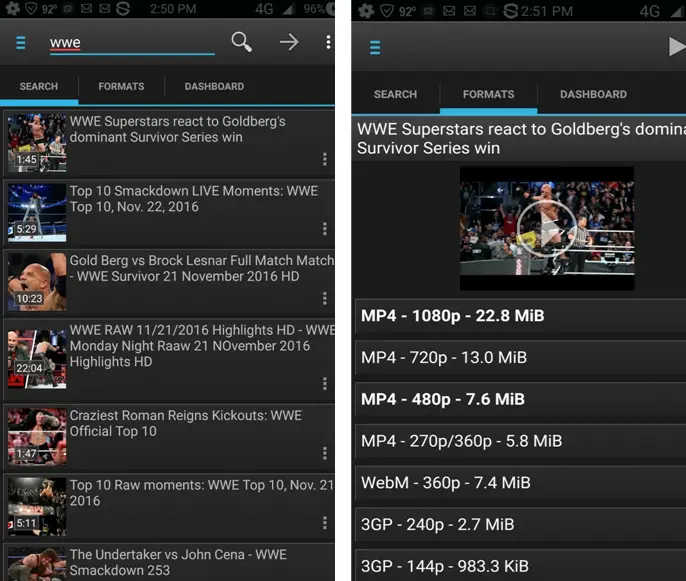Switch to SEARCH tab in right screen
686x581 pixels.
(396, 94)
